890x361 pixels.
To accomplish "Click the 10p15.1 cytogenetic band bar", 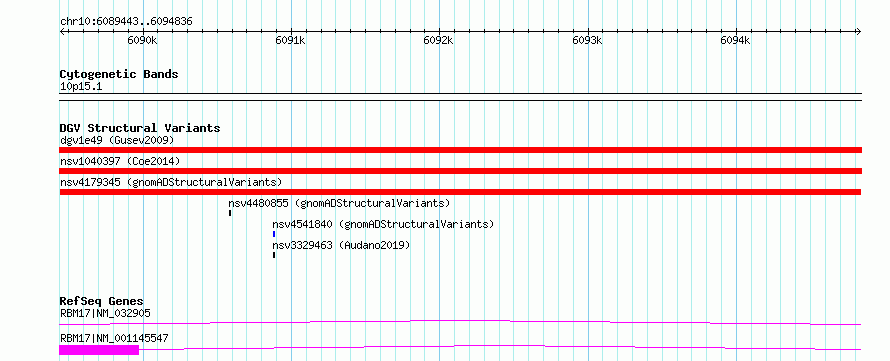I will coord(460,96).
